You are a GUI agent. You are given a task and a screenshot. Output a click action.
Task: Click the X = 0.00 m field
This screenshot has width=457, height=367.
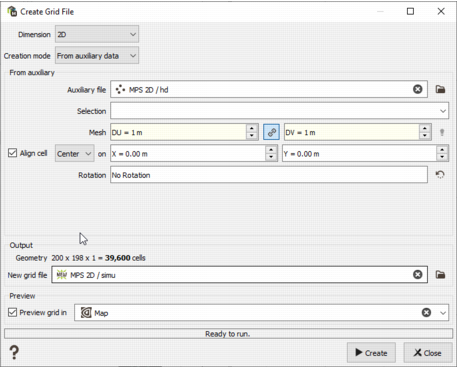tap(188, 154)
